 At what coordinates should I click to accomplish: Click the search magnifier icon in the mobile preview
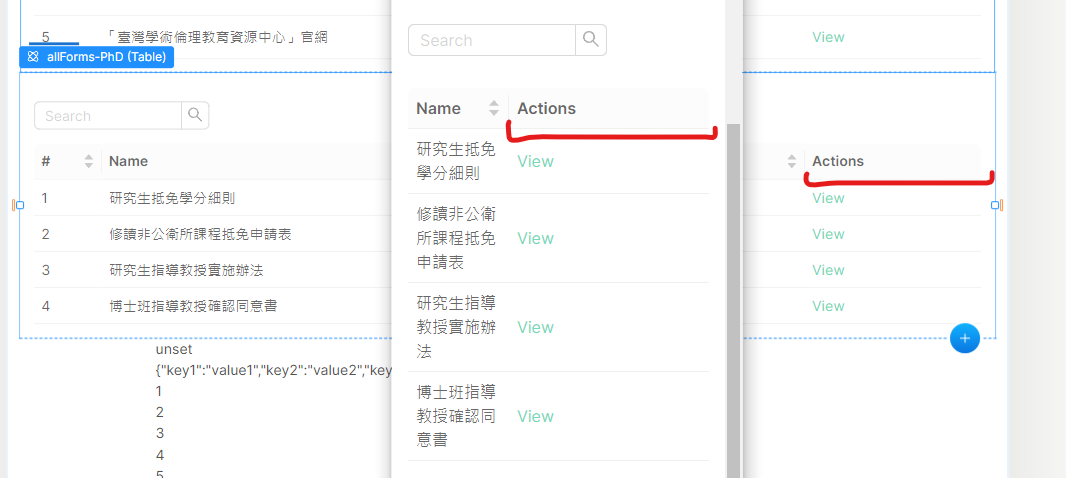(591, 40)
